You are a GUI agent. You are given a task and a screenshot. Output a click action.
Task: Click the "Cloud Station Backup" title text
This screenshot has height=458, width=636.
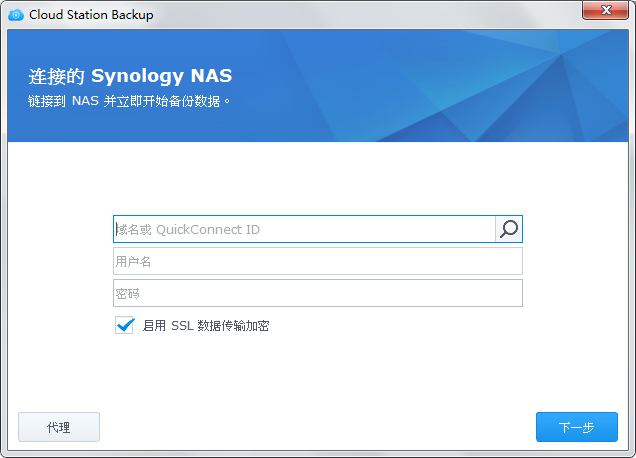coord(91,15)
